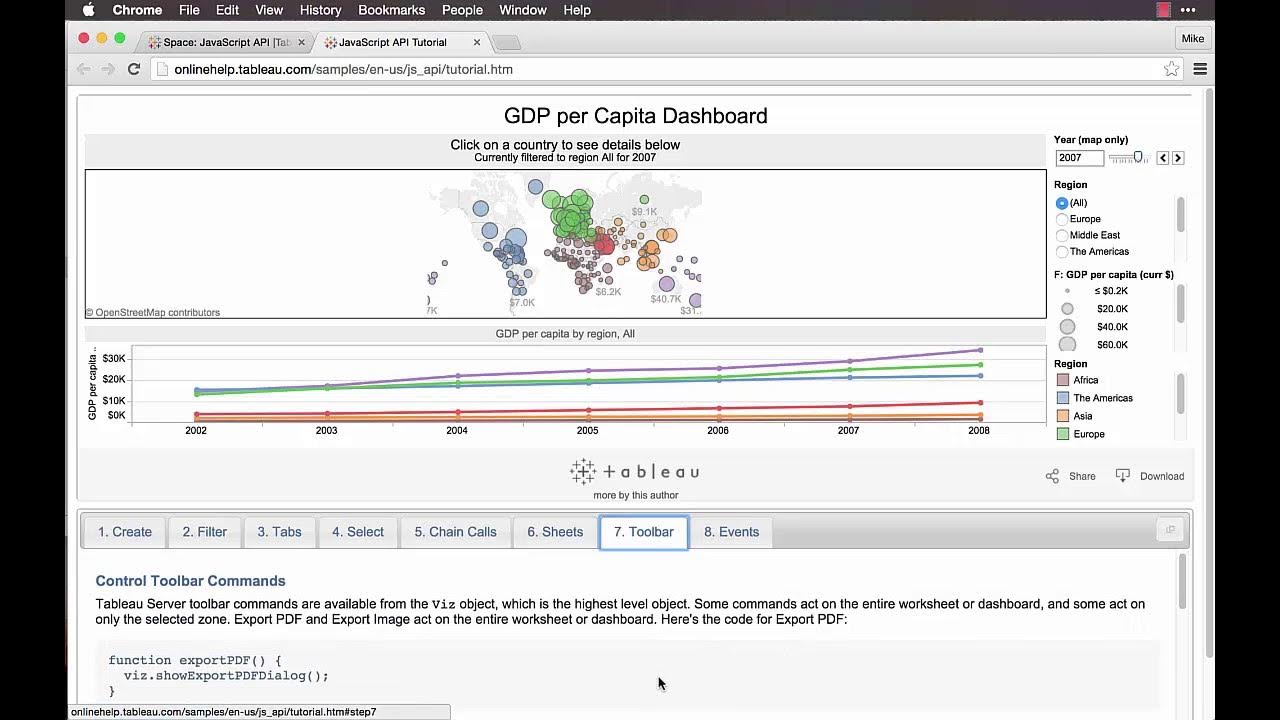Reload the page in Chrome
1280x720 pixels.
coord(134,69)
